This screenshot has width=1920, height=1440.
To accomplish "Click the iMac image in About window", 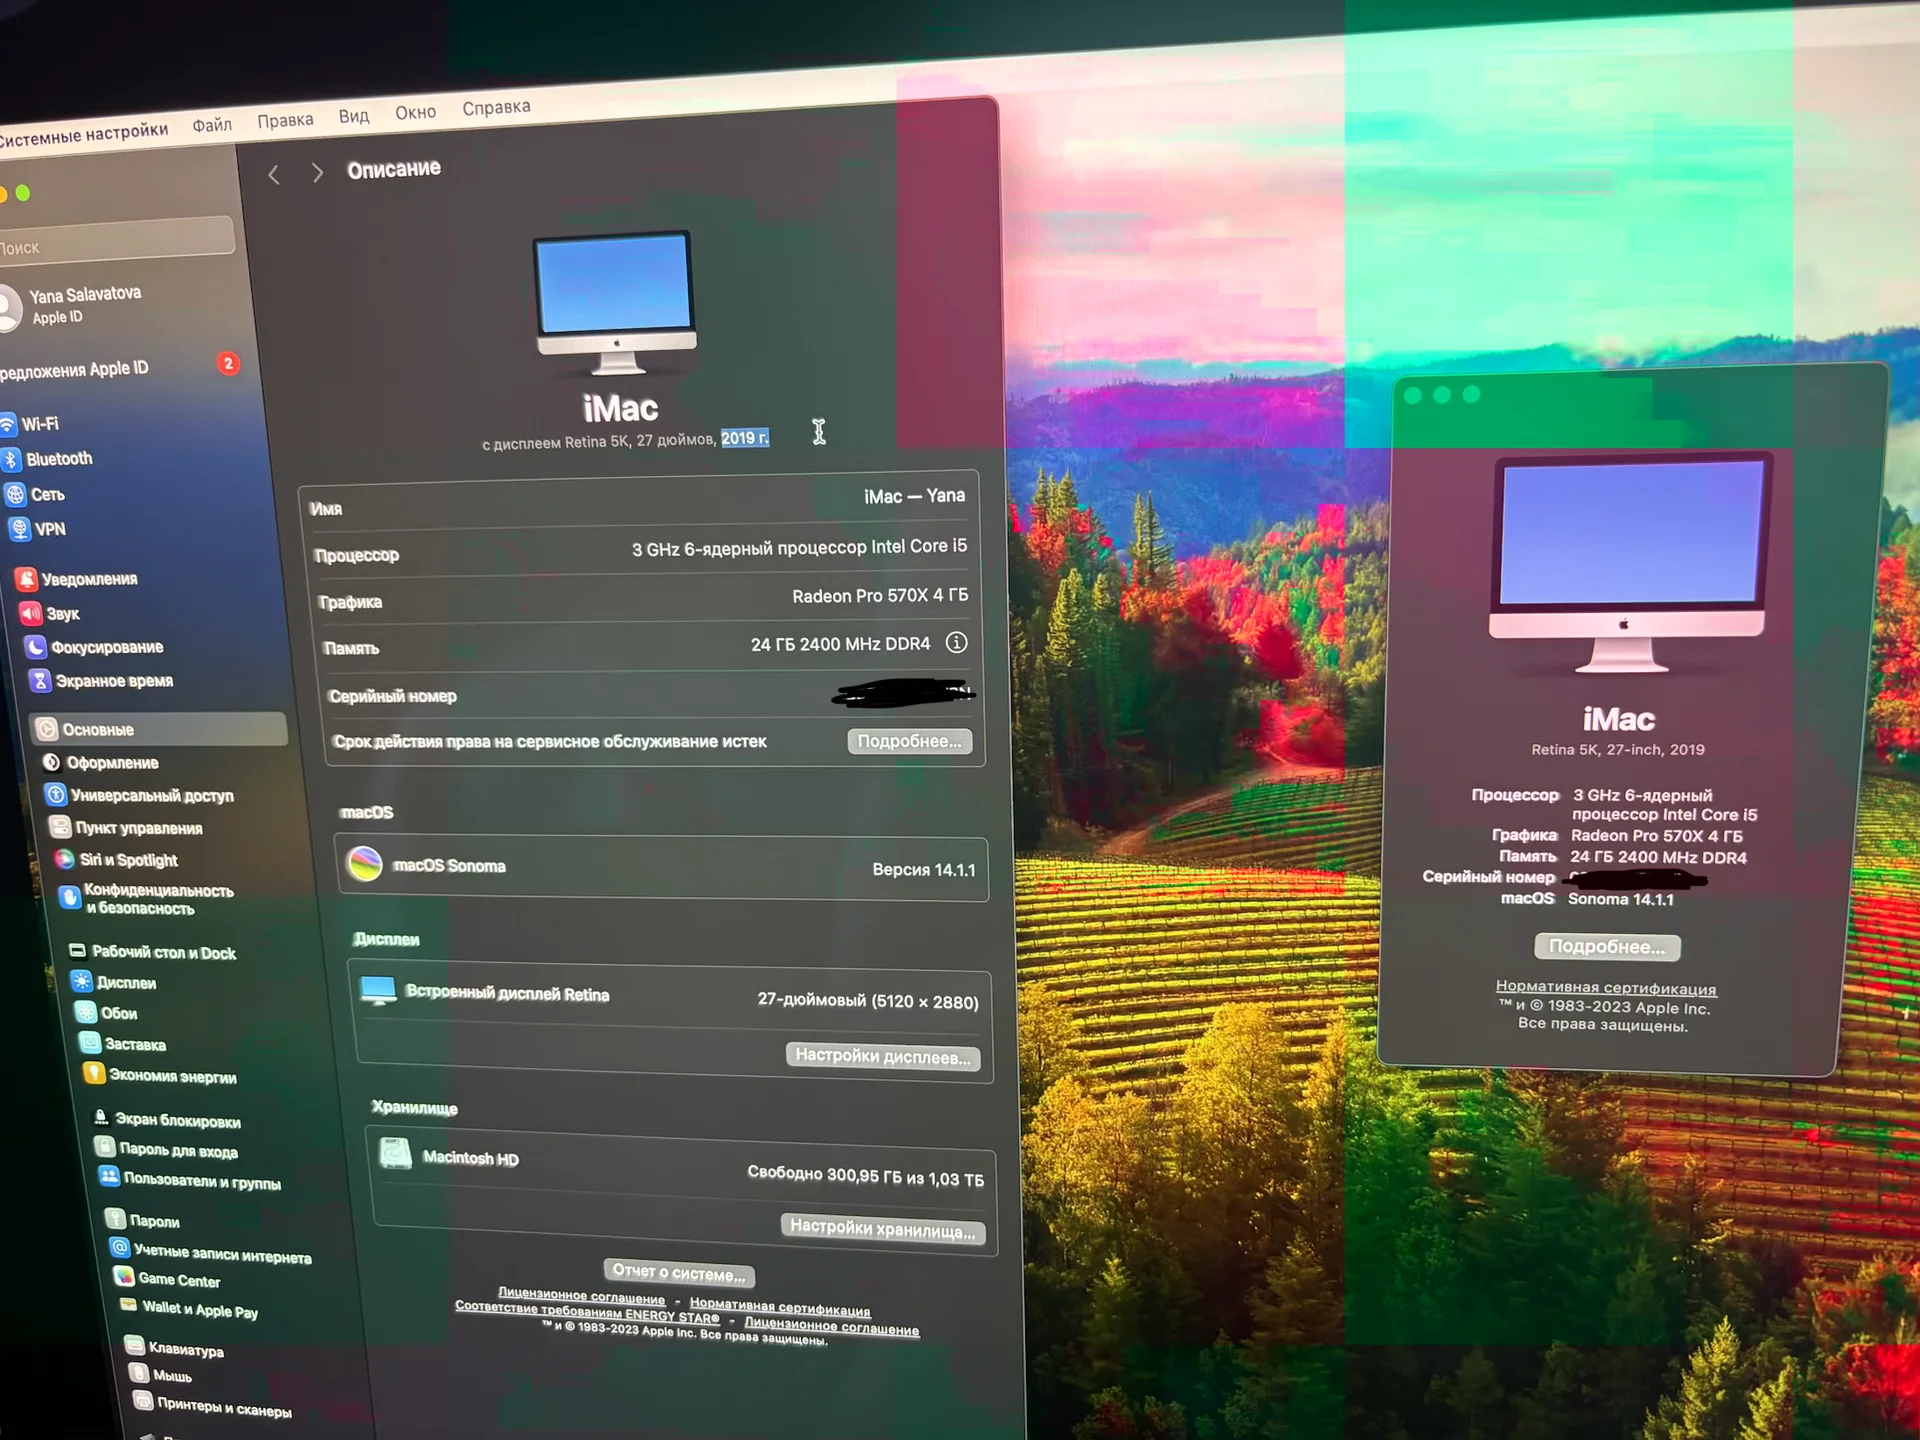I will pos(1629,563).
